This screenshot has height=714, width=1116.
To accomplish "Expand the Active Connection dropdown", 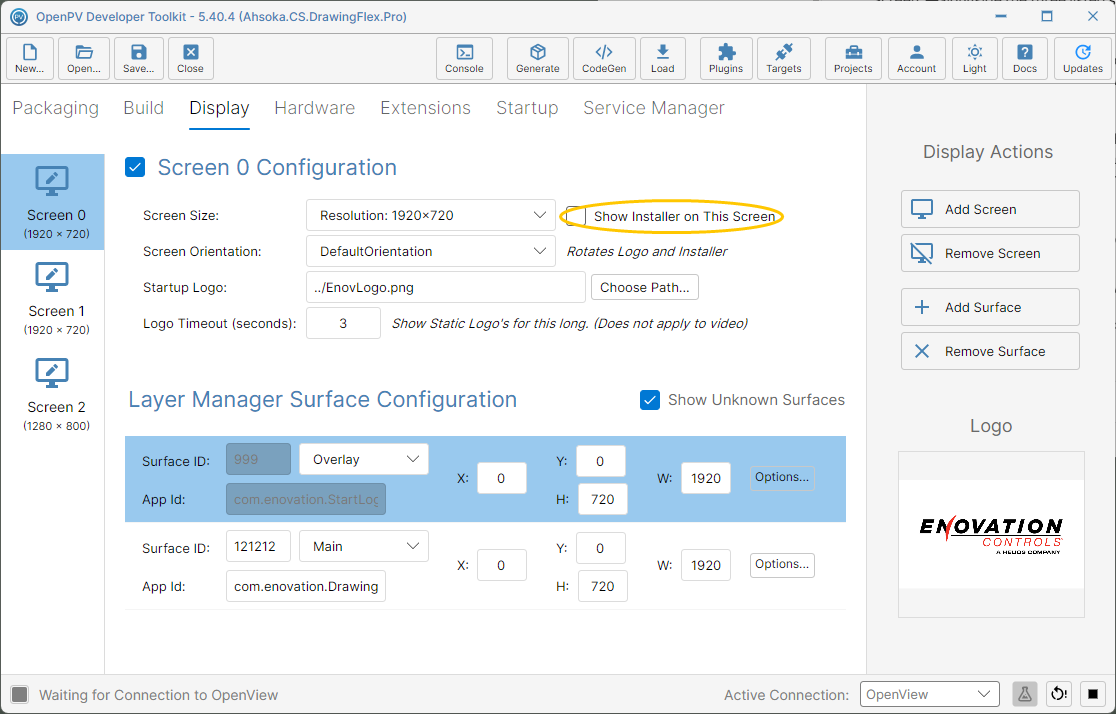I will [x=930, y=694].
